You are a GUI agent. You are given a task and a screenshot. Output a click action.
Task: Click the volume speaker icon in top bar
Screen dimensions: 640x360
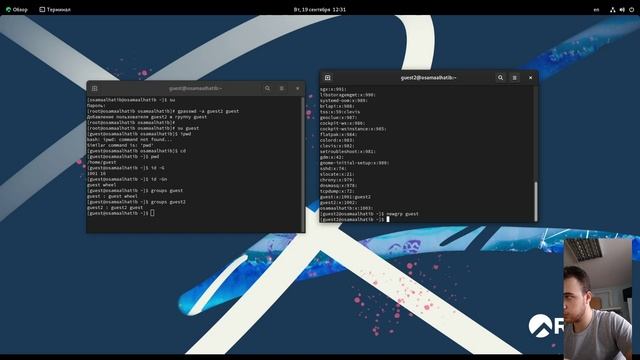pos(622,9)
